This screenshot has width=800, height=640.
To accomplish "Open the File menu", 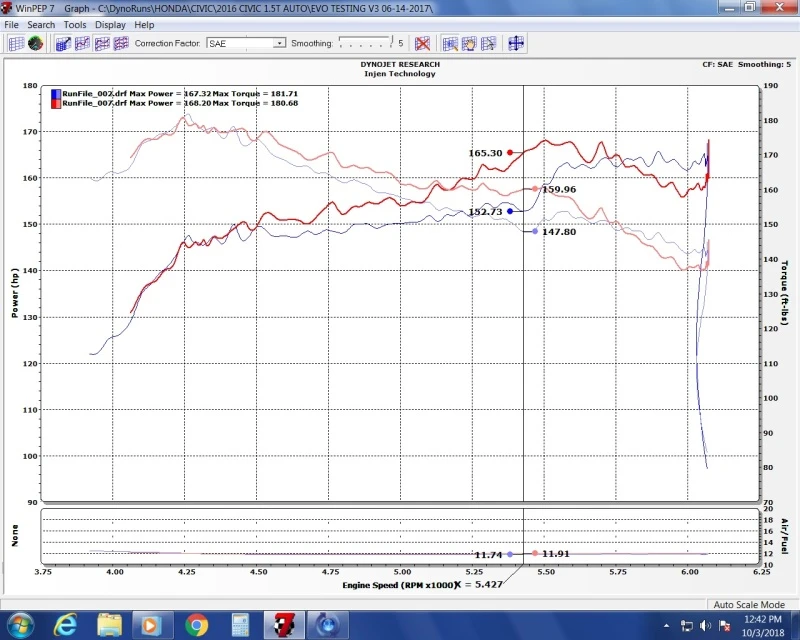I will (12, 24).
